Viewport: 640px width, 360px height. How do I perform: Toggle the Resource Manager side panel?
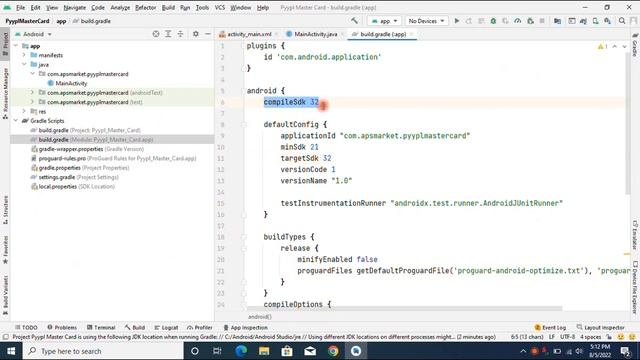[5, 93]
